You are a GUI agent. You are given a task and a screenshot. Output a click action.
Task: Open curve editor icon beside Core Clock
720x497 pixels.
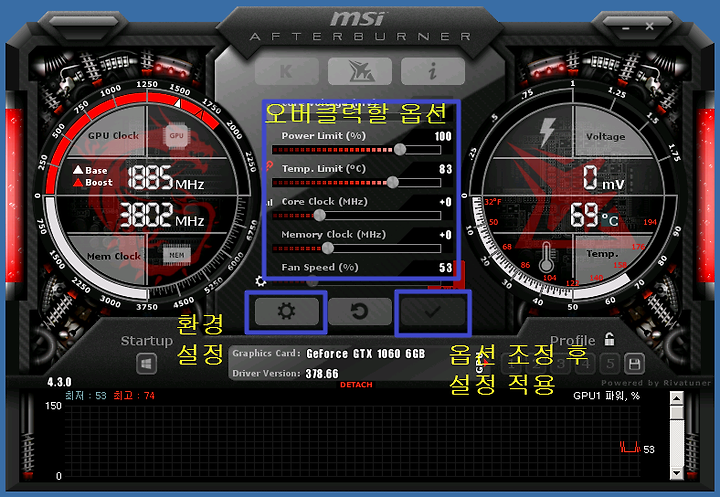(x=269, y=202)
